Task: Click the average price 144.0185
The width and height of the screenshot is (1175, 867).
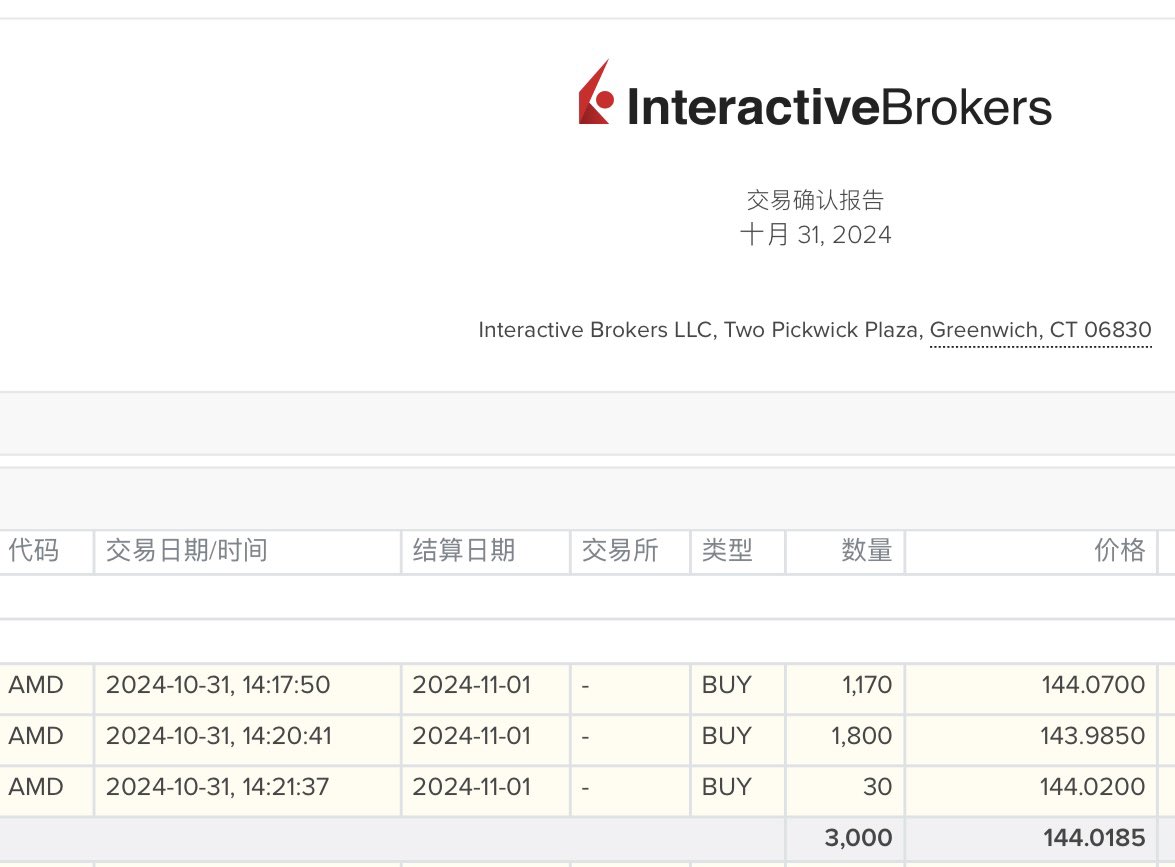Action: point(1094,838)
